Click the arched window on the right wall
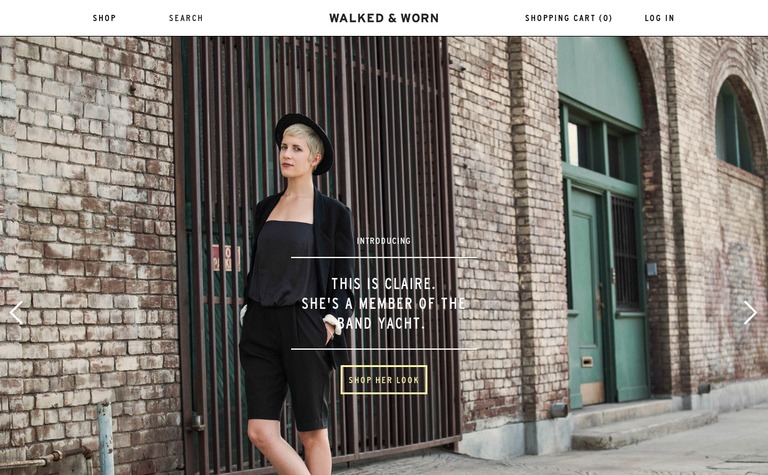The image size is (768, 475). click(x=733, y=128)
